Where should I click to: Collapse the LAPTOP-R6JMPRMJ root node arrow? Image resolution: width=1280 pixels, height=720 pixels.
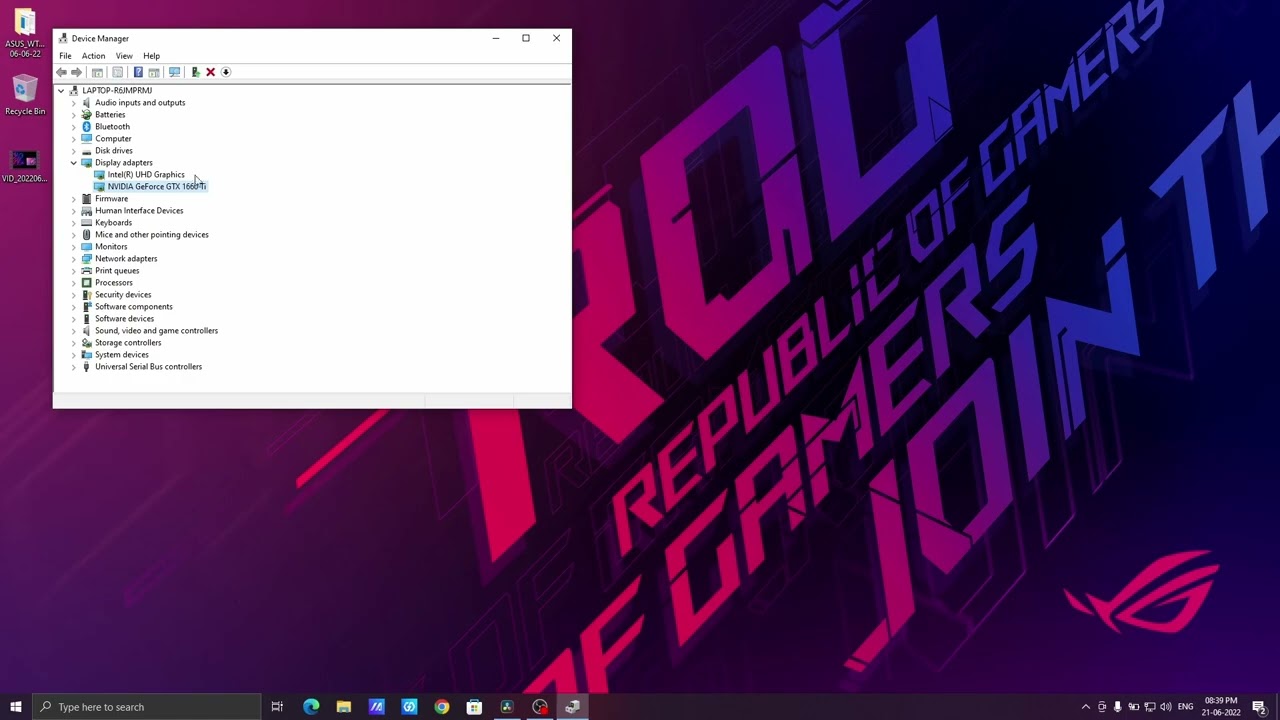click(x=61, y=91)
